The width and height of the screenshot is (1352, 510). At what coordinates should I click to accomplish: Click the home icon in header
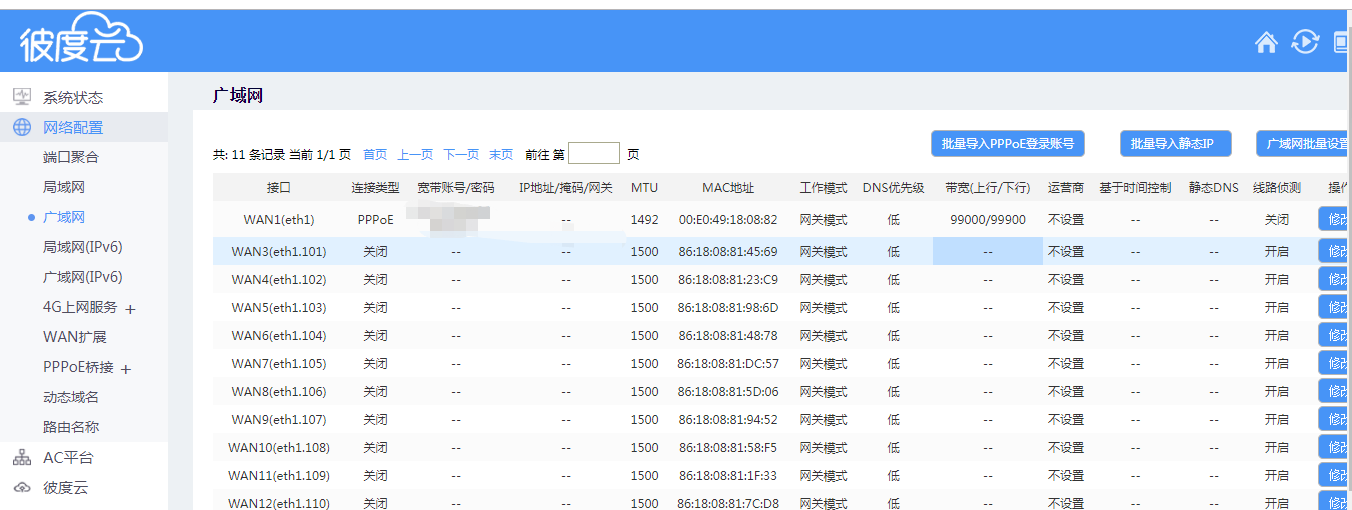pyautogui.click(x=1266, y=42)
